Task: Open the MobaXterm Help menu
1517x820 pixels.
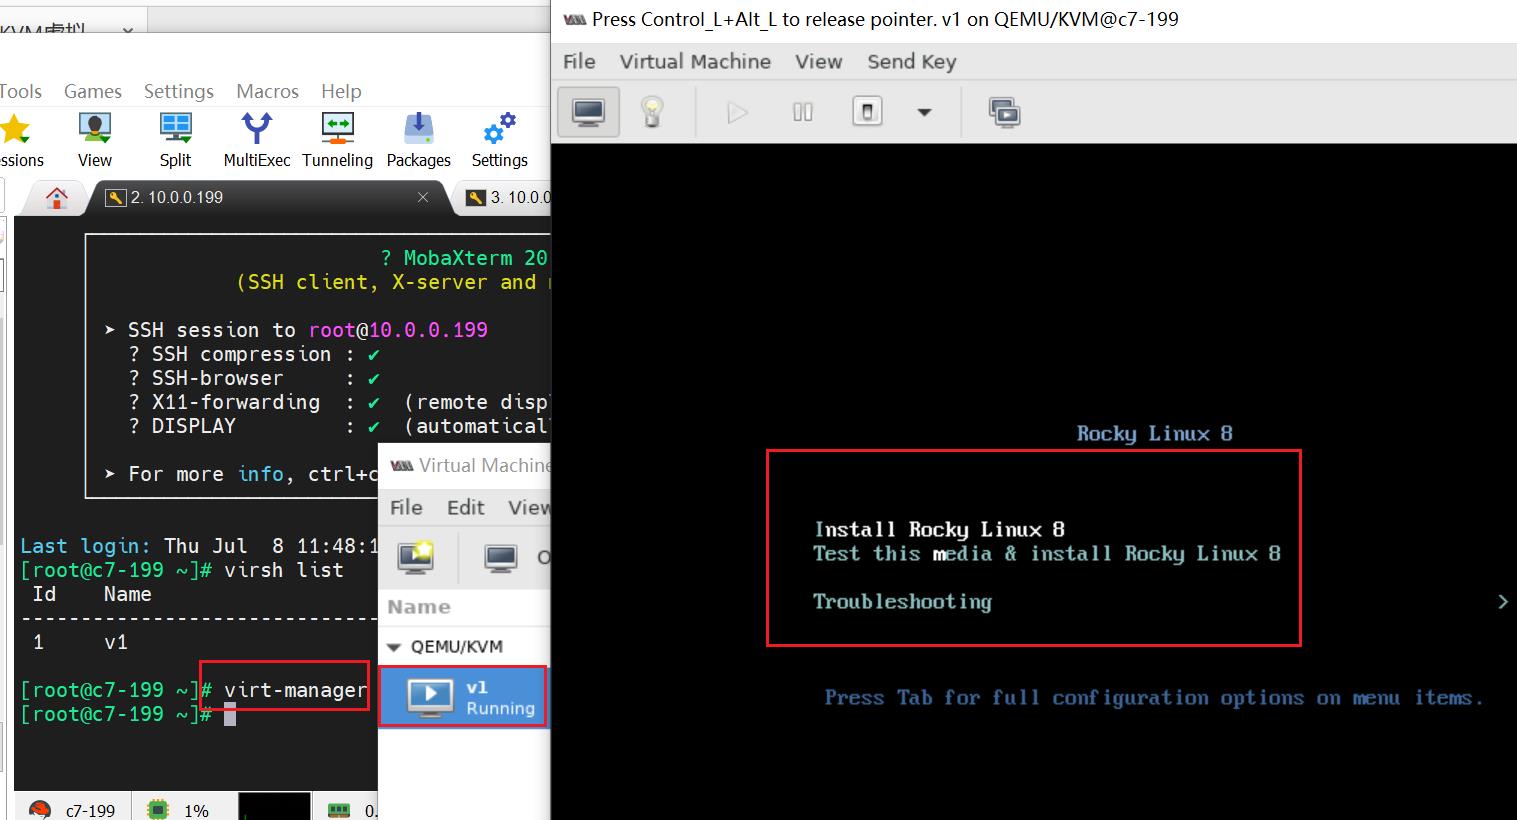Action: (x=341, y=91)
